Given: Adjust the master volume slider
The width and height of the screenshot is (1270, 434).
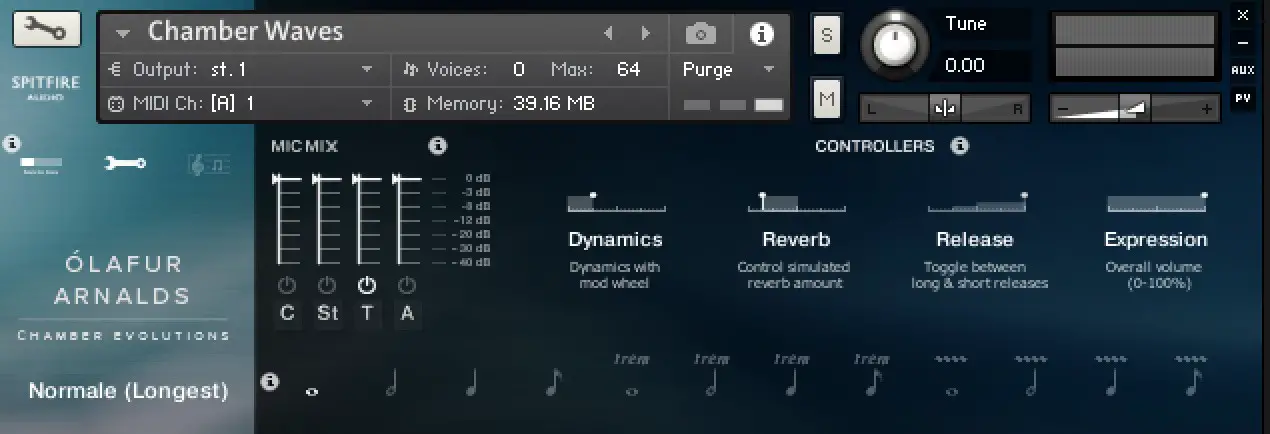Looking at the screenshot, I should tap(1136, 108).
